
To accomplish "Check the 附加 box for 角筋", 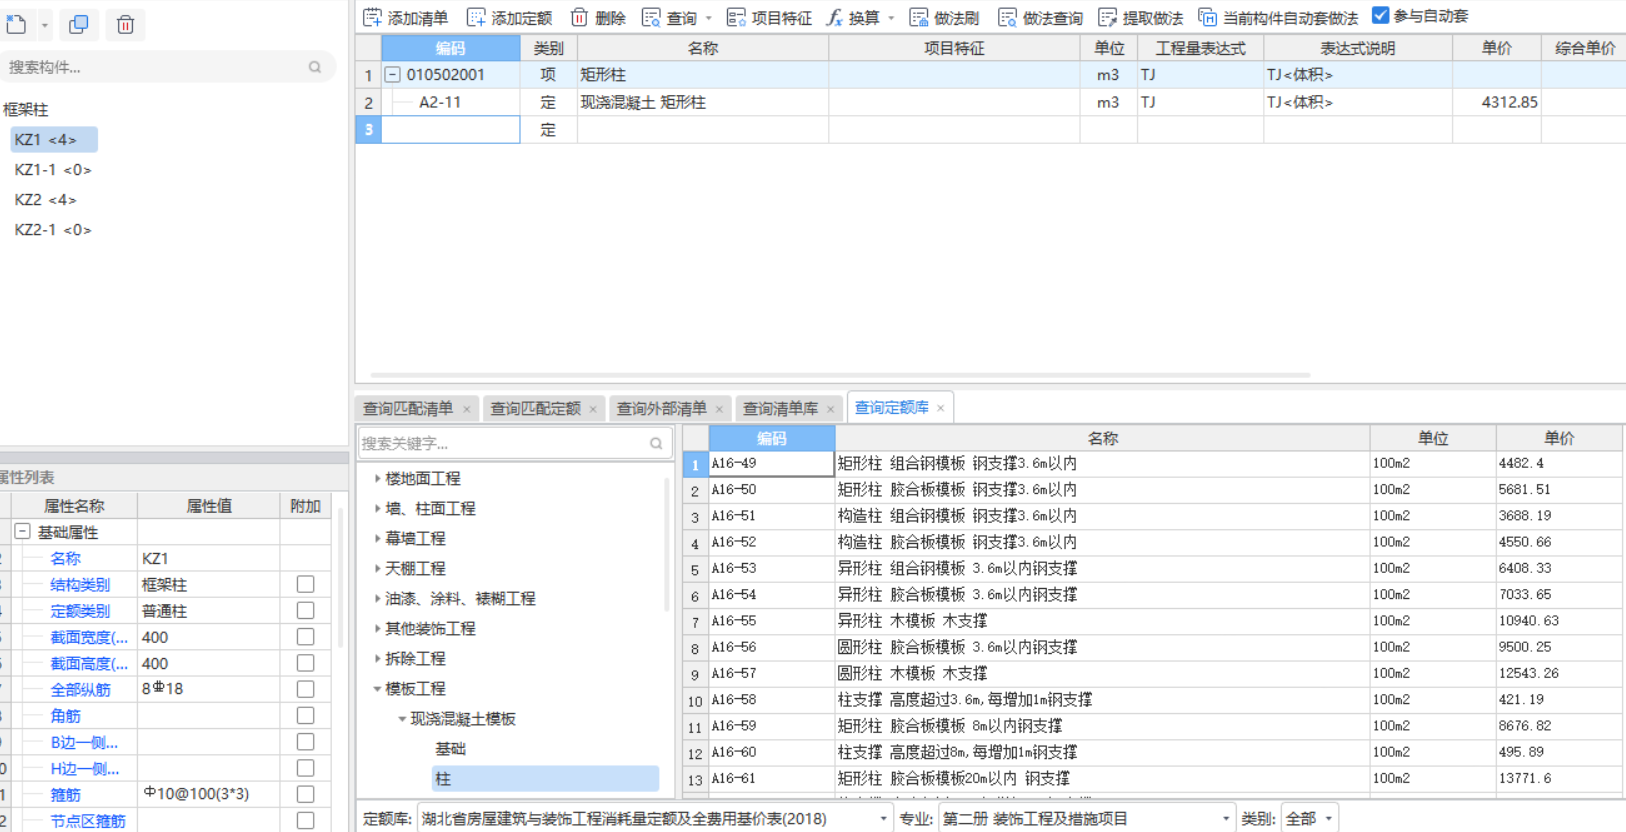I will pyautogui.click(x=306, y=715).
